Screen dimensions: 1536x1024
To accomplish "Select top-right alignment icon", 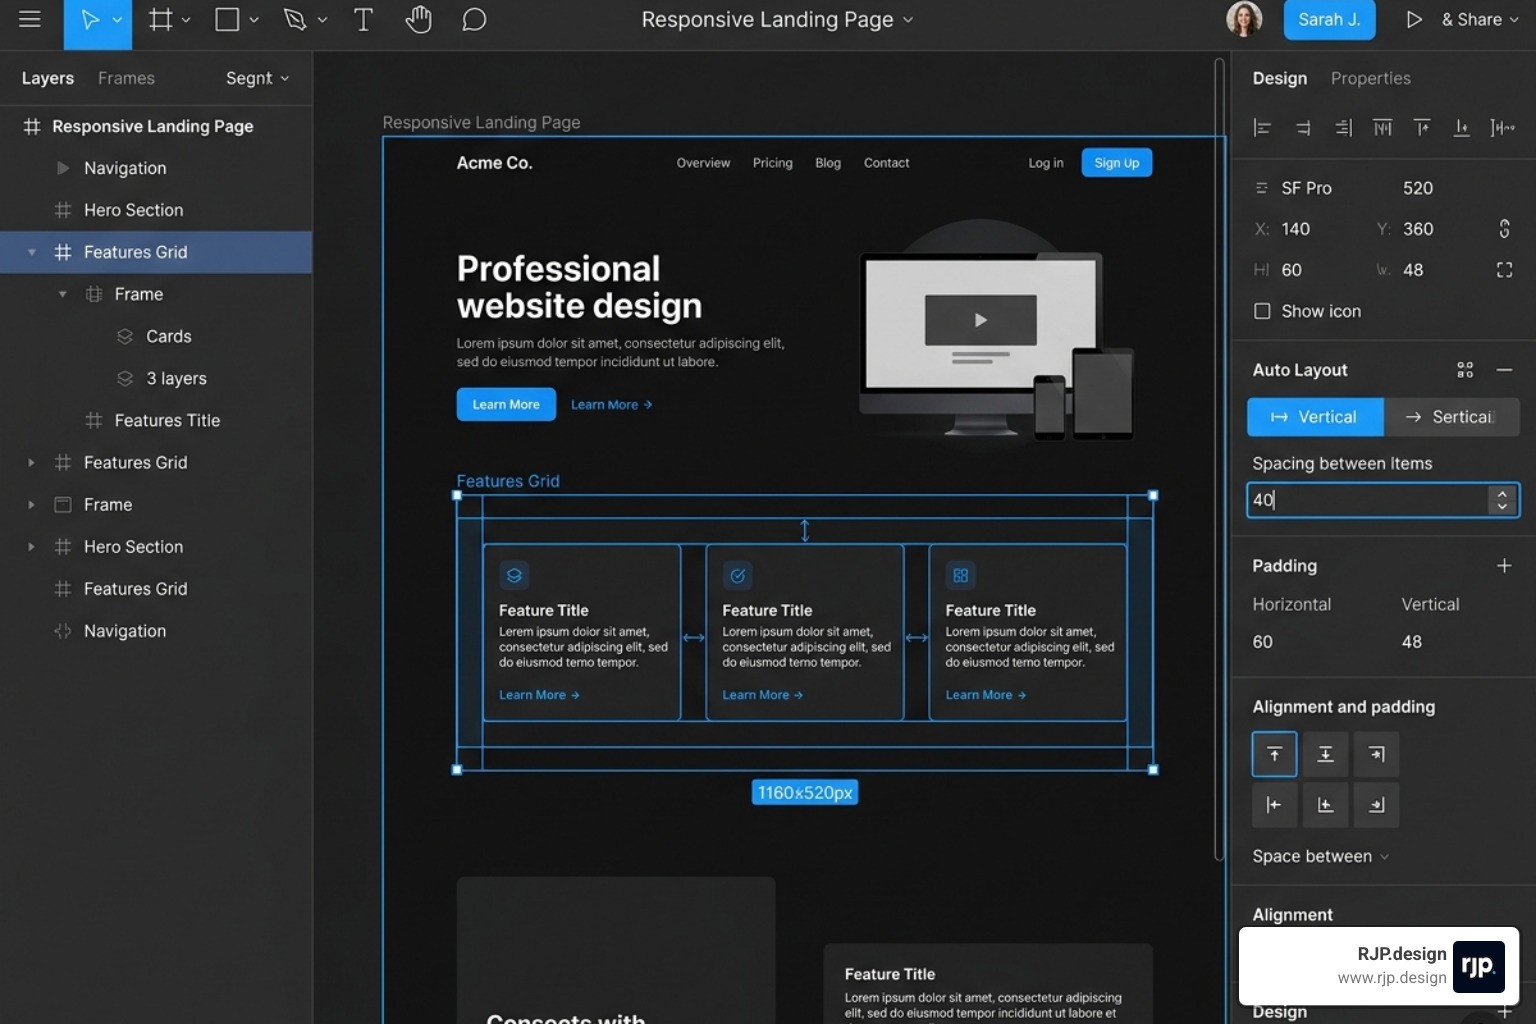I will click(1376, 754).
